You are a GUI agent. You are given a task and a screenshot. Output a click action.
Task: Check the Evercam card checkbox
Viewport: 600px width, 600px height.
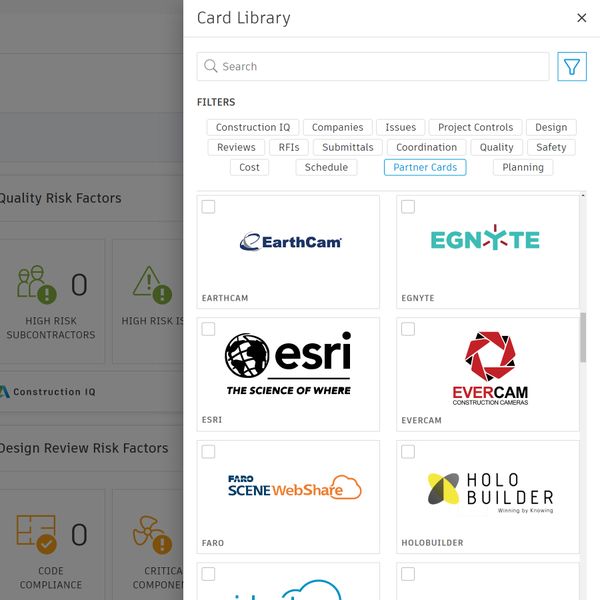tap(408, 329)
